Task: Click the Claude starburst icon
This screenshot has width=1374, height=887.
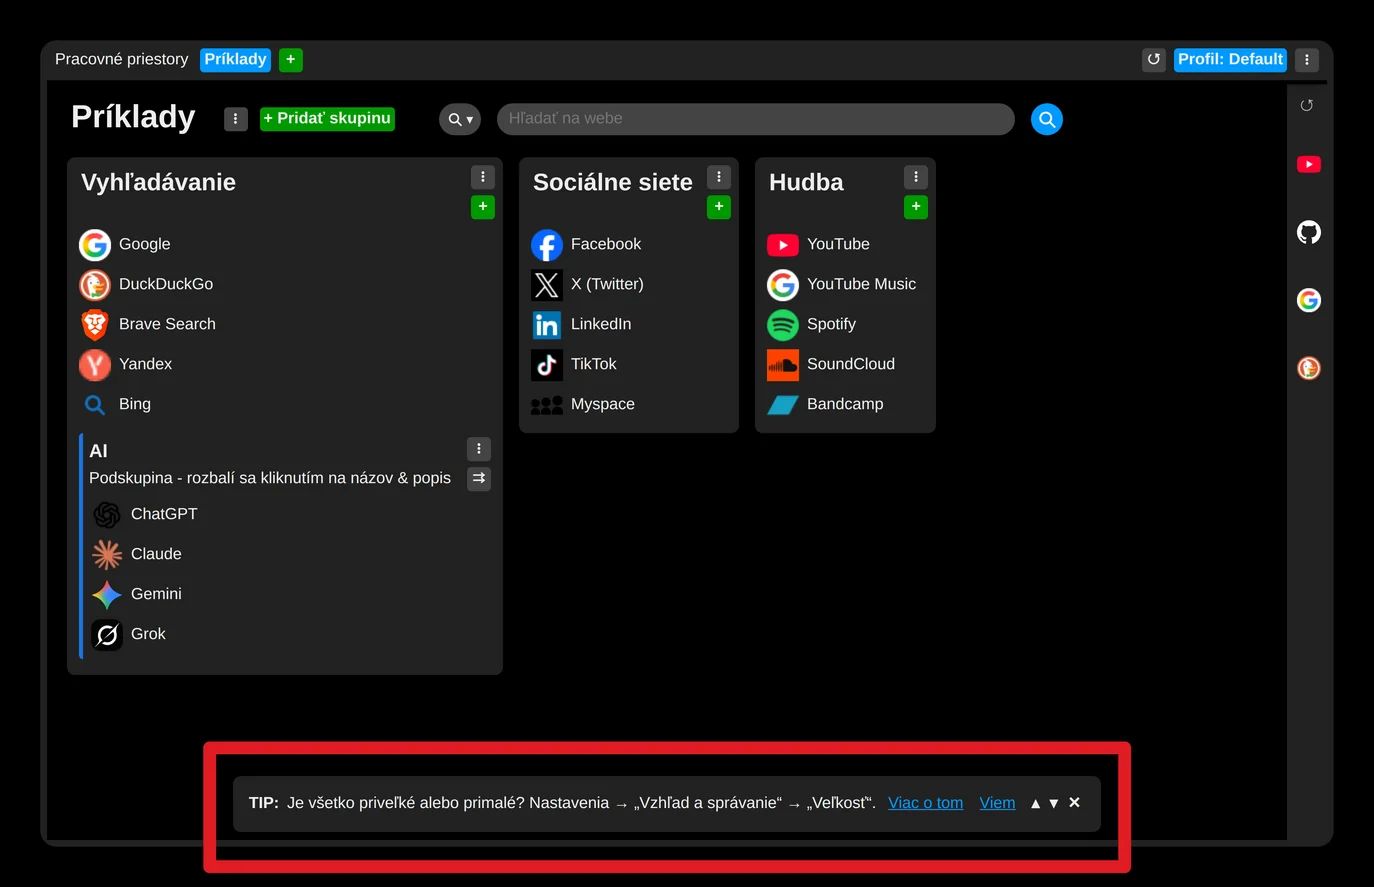Action: (x=107, y=554)
